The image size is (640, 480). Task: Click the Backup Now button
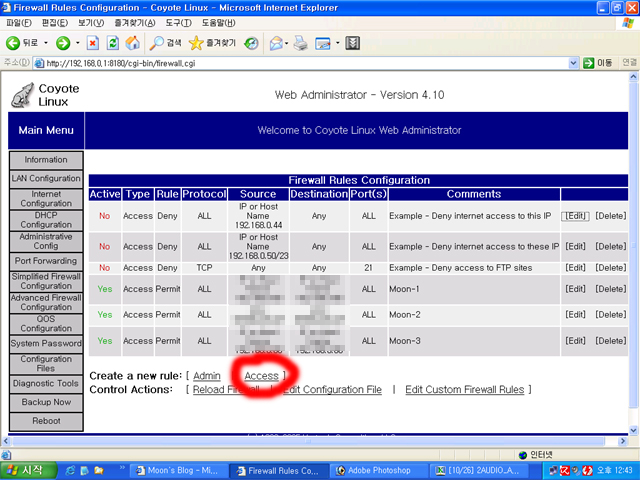[46, 402]
